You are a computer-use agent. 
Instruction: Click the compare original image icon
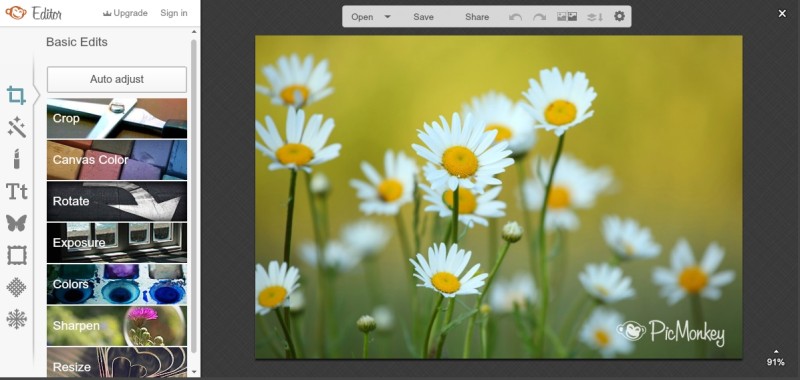567,17
